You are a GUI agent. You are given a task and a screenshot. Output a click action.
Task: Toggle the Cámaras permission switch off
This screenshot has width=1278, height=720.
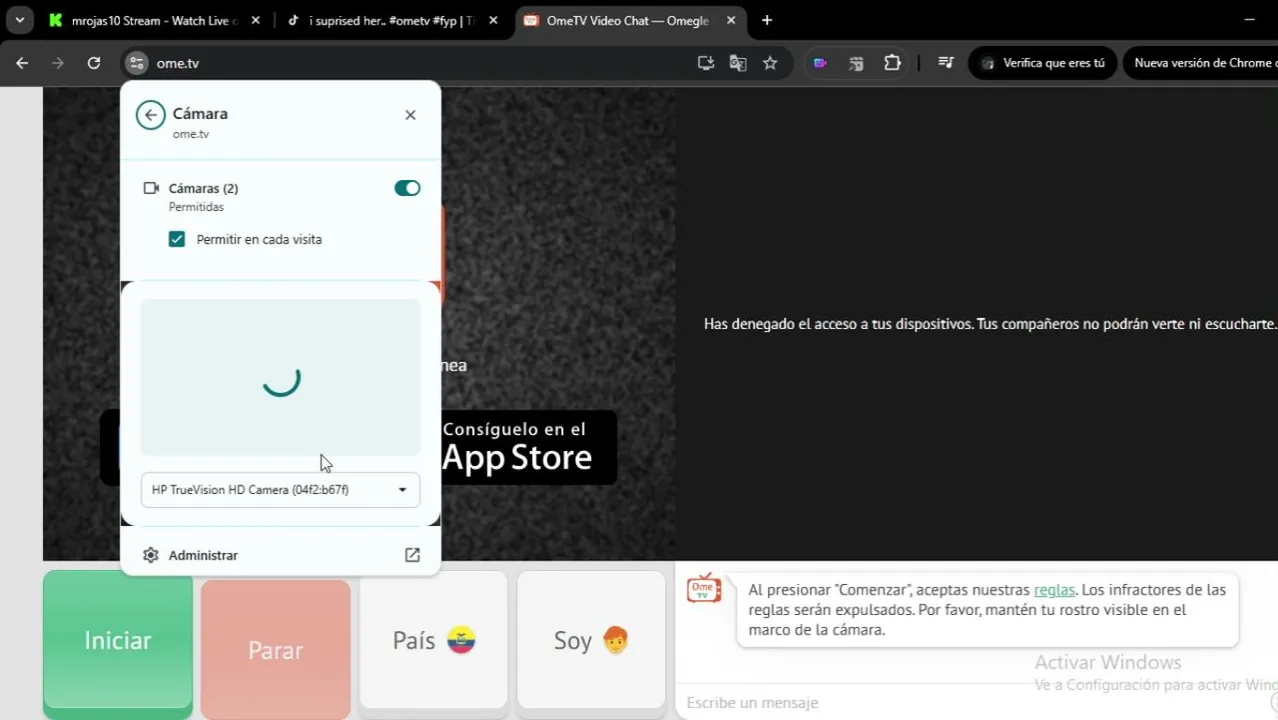tap(407, 188)
